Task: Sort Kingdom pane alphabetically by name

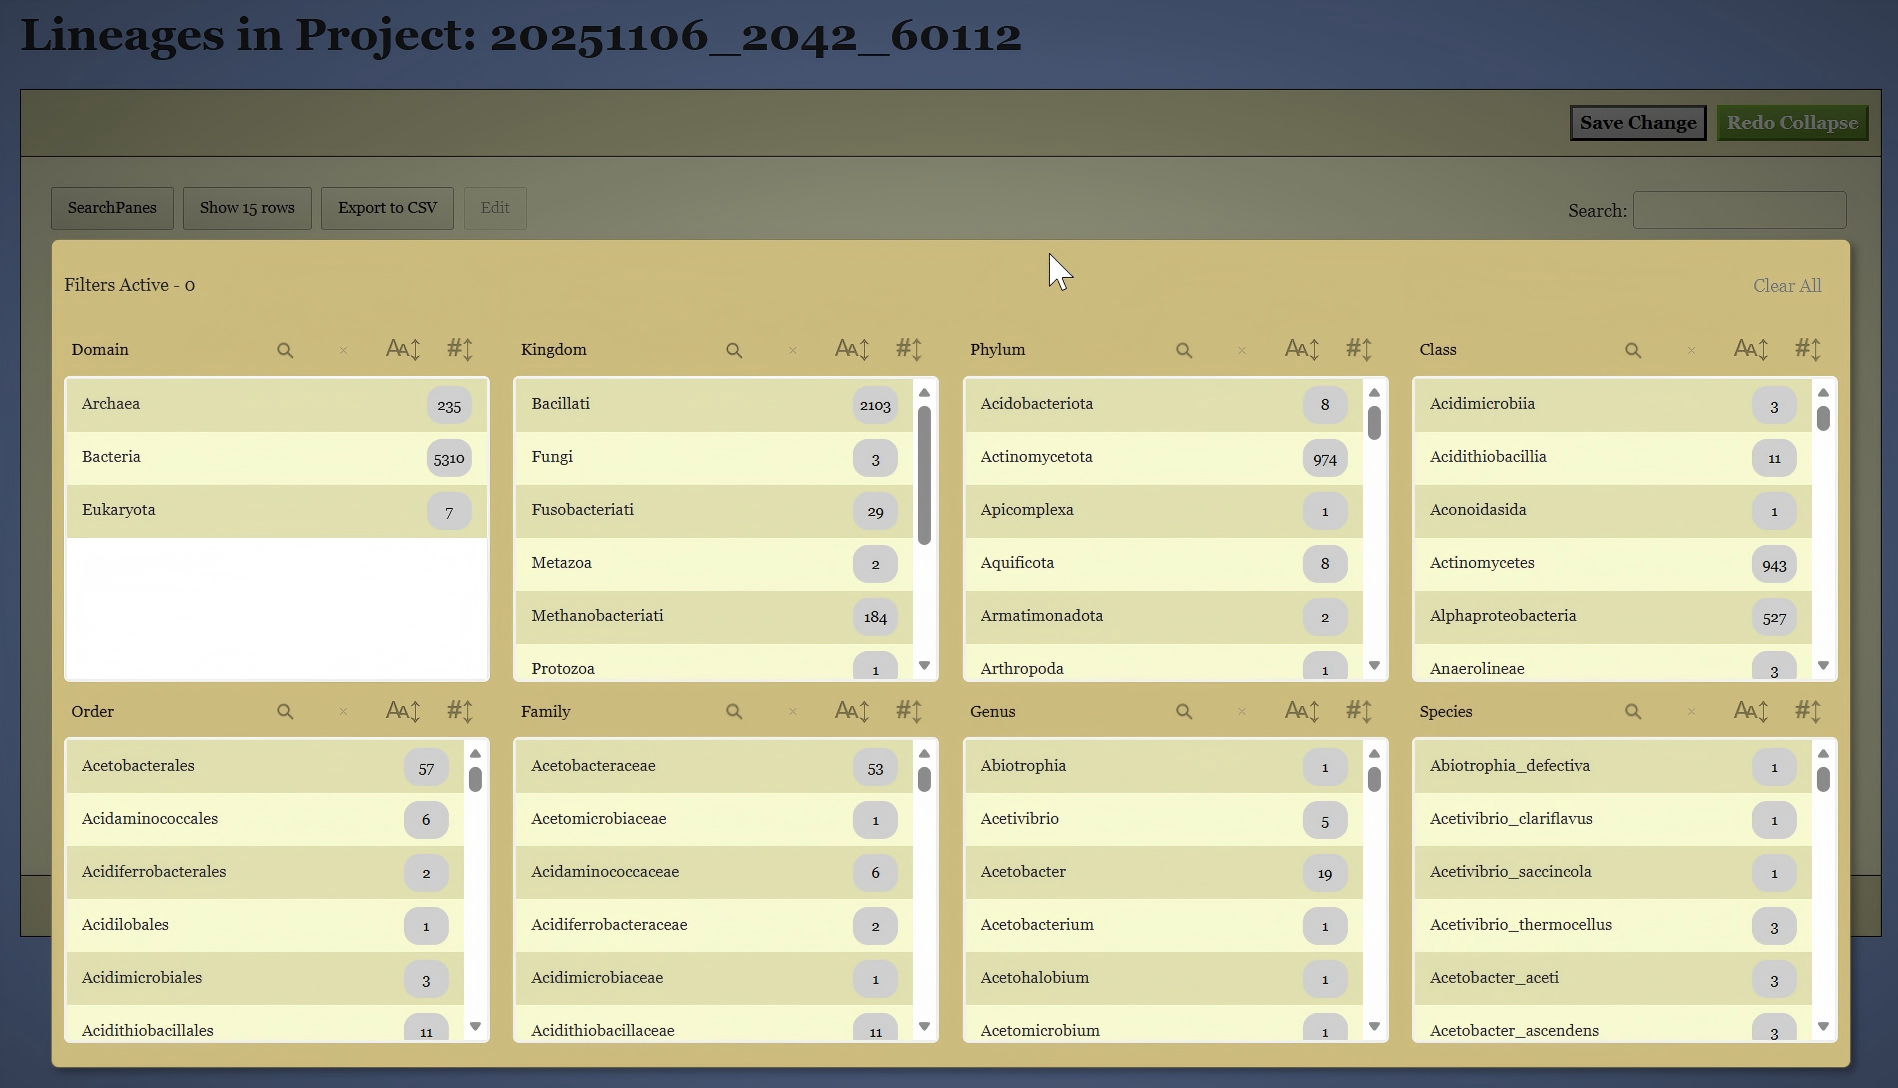Action: [x=852, y=349]
